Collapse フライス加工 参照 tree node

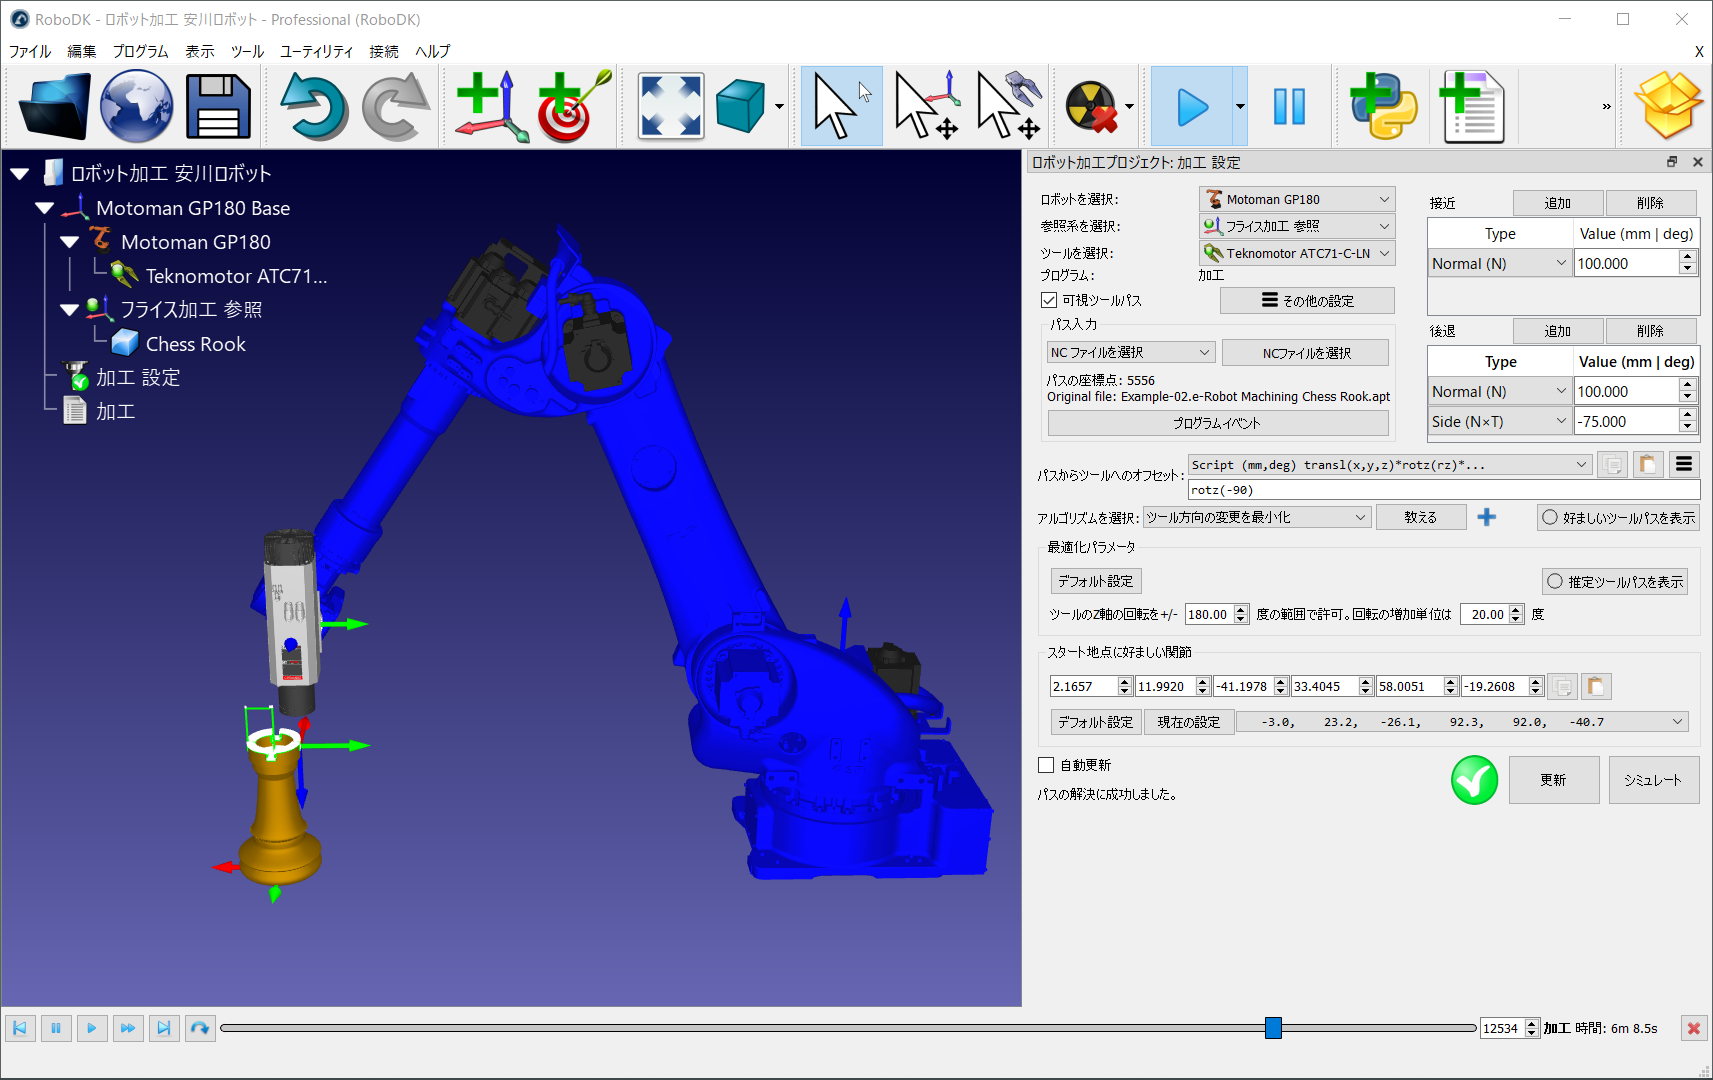69,310
